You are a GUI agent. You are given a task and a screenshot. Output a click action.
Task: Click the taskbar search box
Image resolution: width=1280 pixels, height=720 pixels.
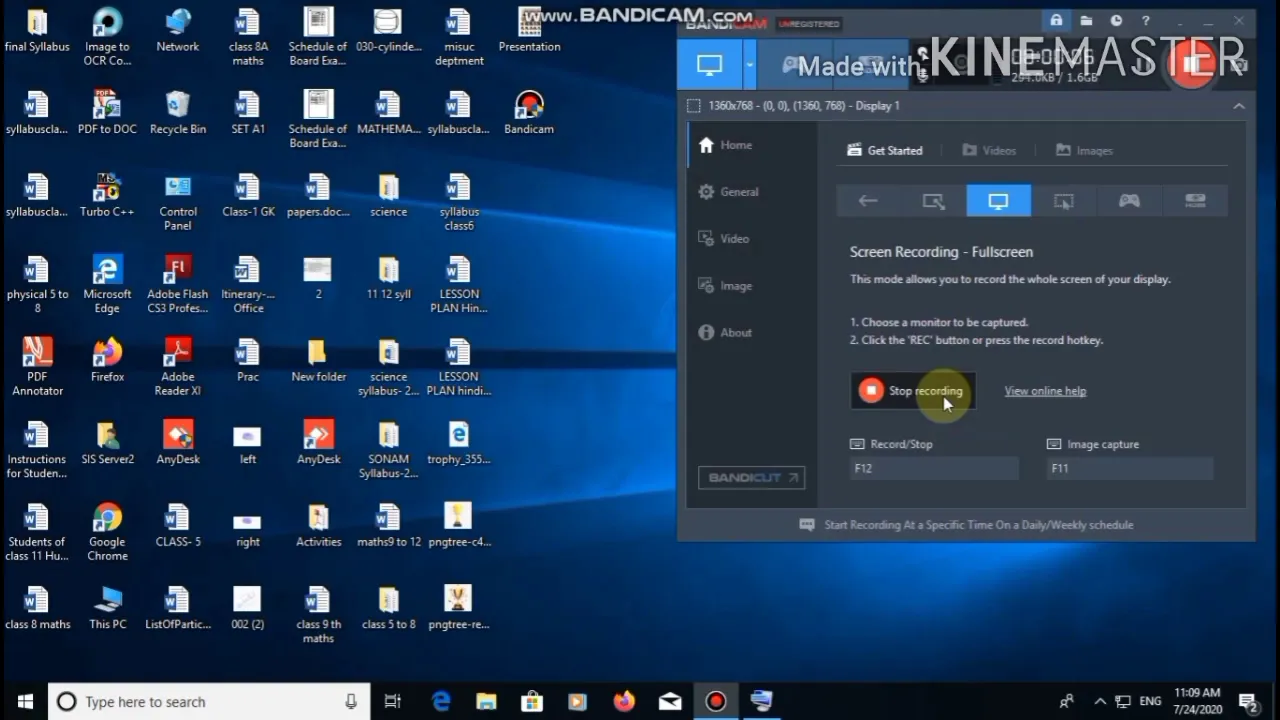coord(209,701)
